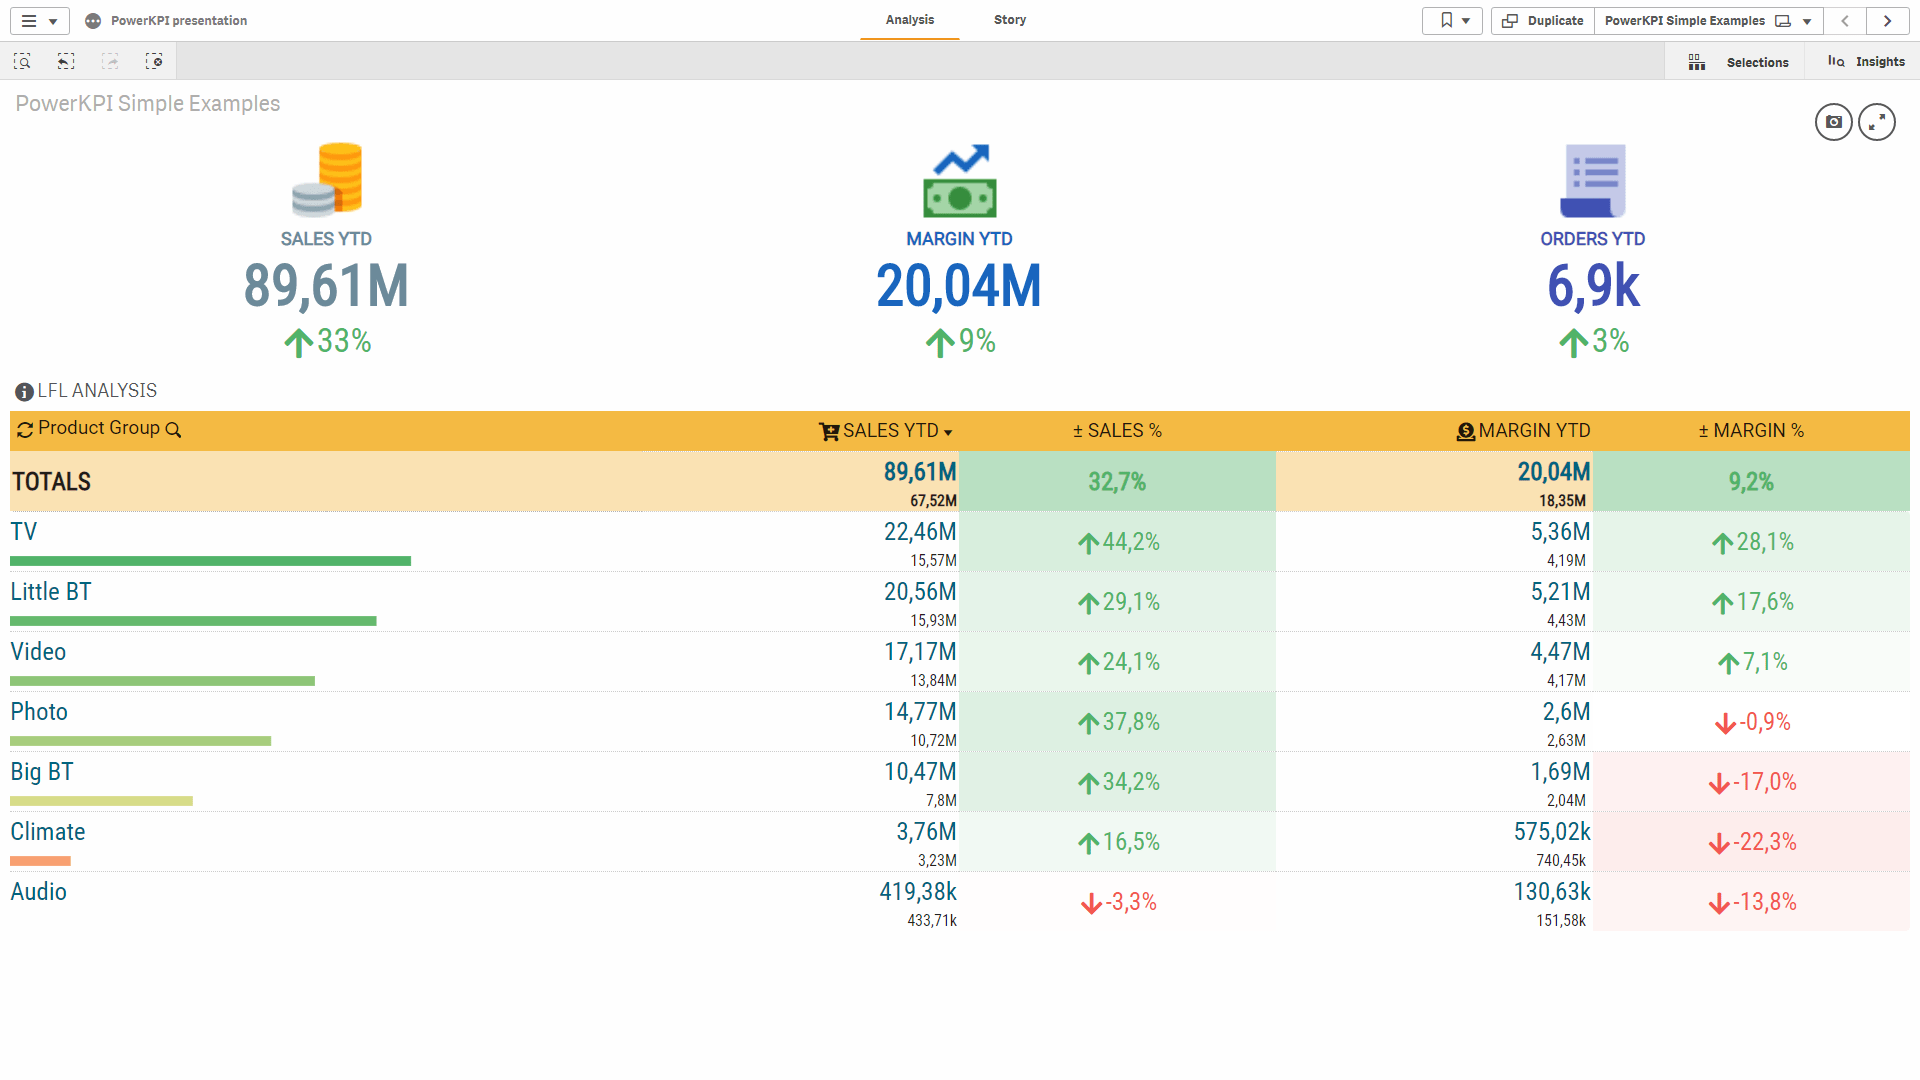The height and width of the screenshot is (1080, 1920).
Task: Open smart search selections tool
Action: [22, 62]
